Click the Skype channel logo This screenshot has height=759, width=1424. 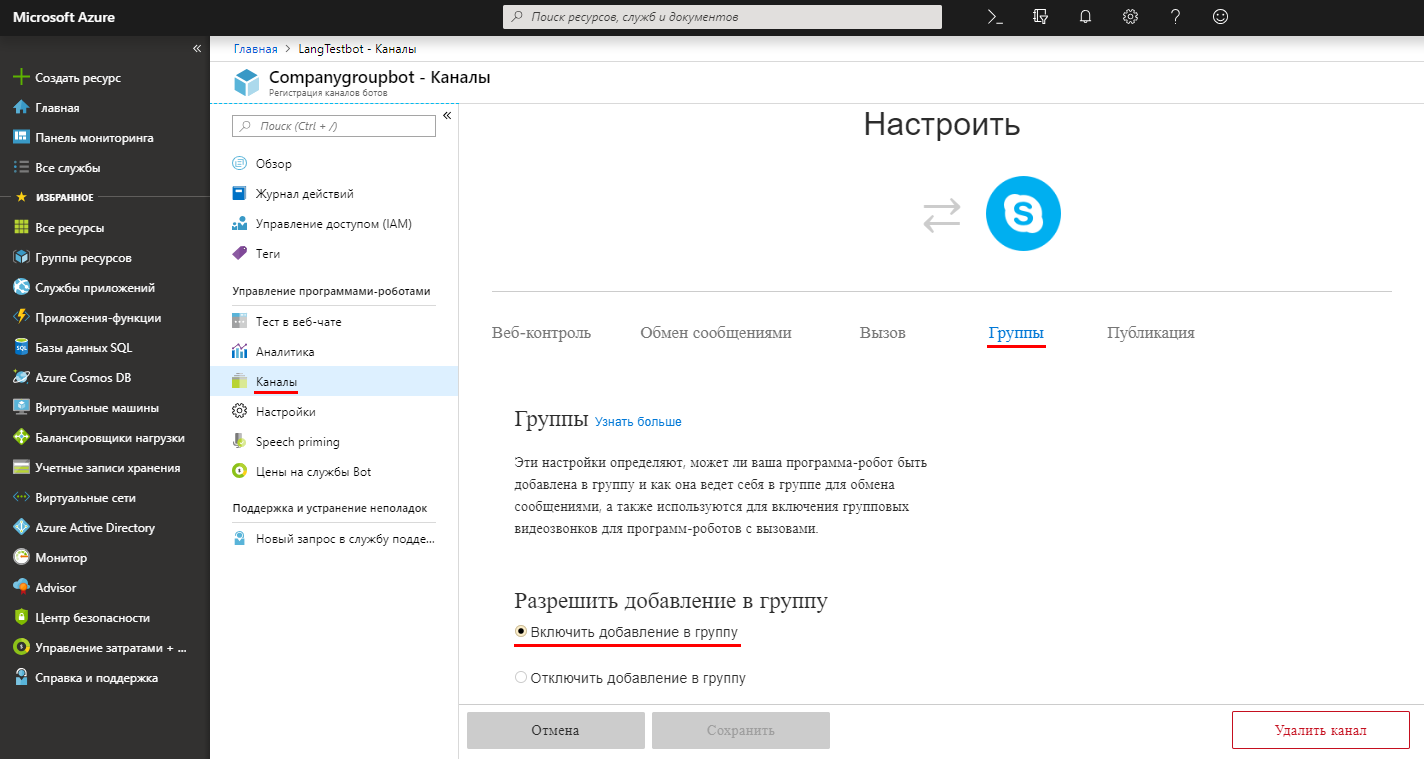coord(1023,214)
